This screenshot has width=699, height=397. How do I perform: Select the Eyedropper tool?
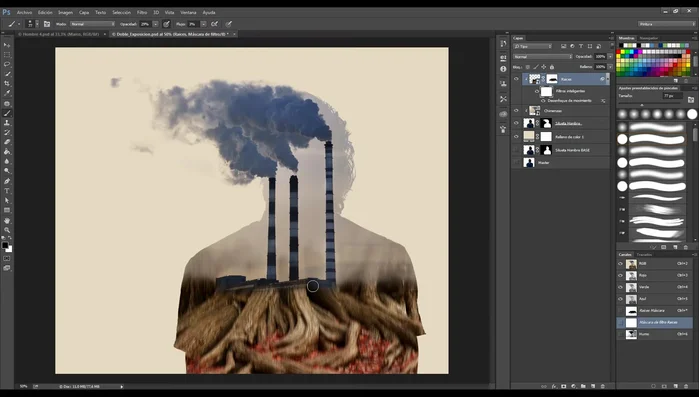click(7, 93)
